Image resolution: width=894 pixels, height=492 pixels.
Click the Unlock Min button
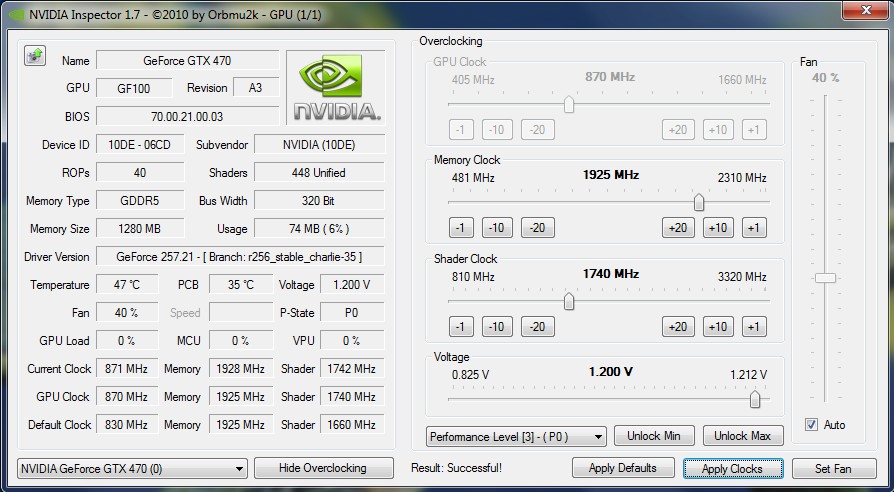pyautogui.click(x=654, y=436)
